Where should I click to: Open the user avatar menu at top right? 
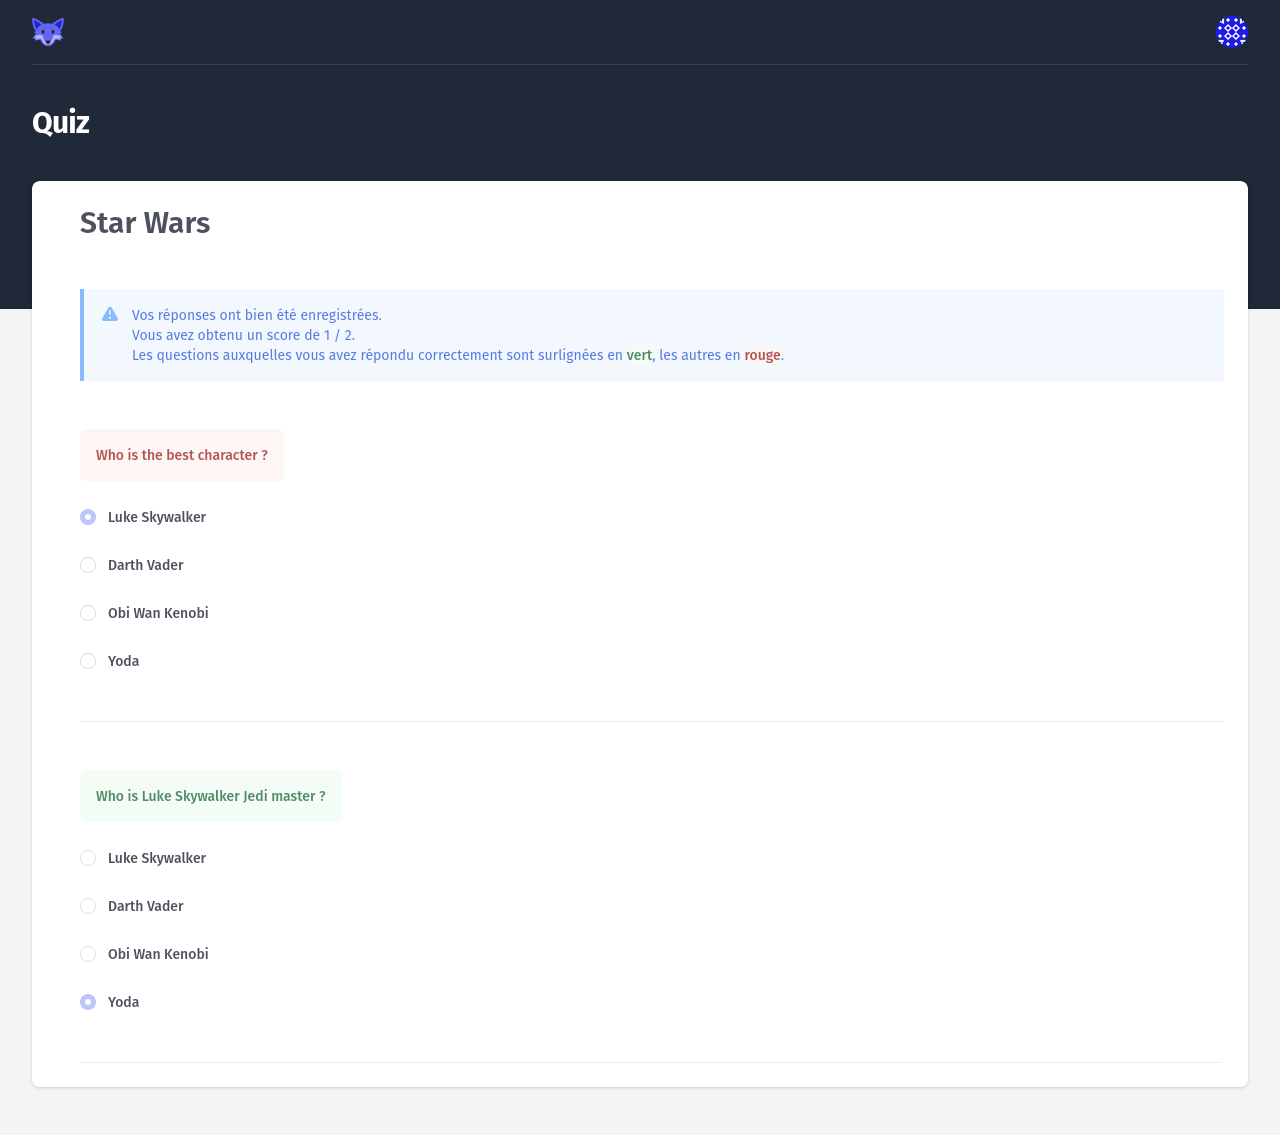(1232, 31)
